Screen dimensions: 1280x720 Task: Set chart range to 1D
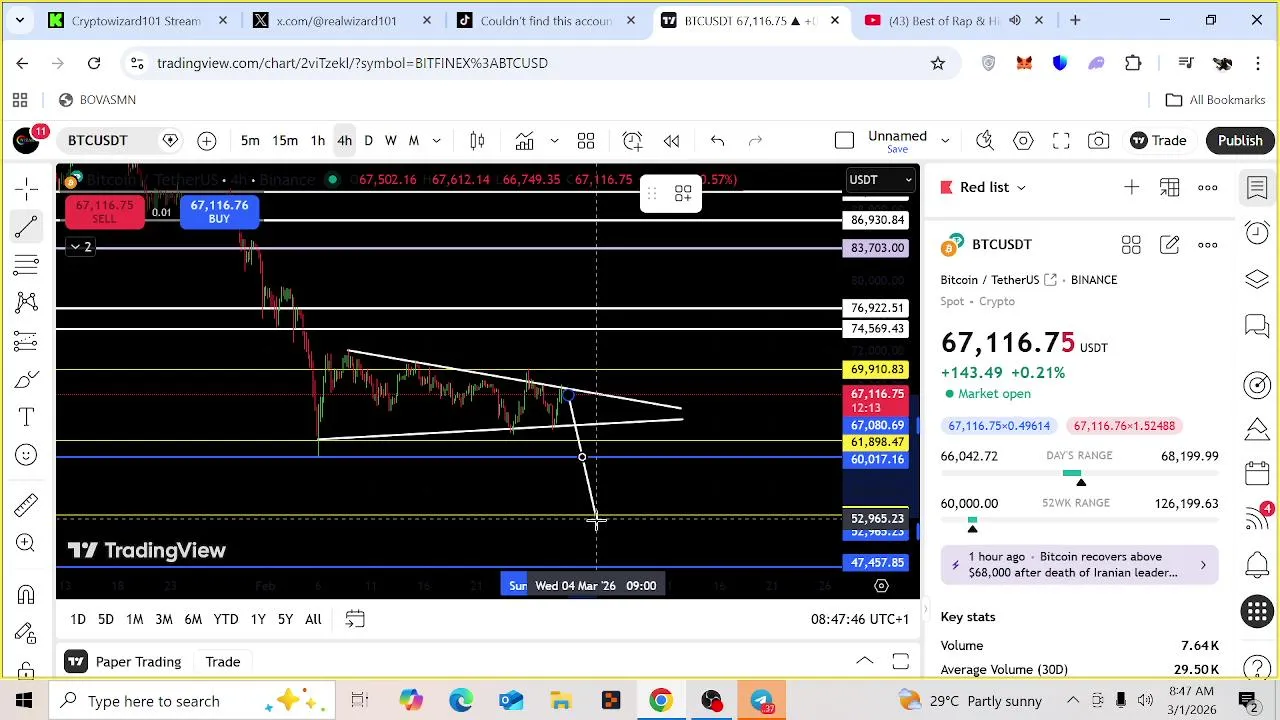(78, 620)
